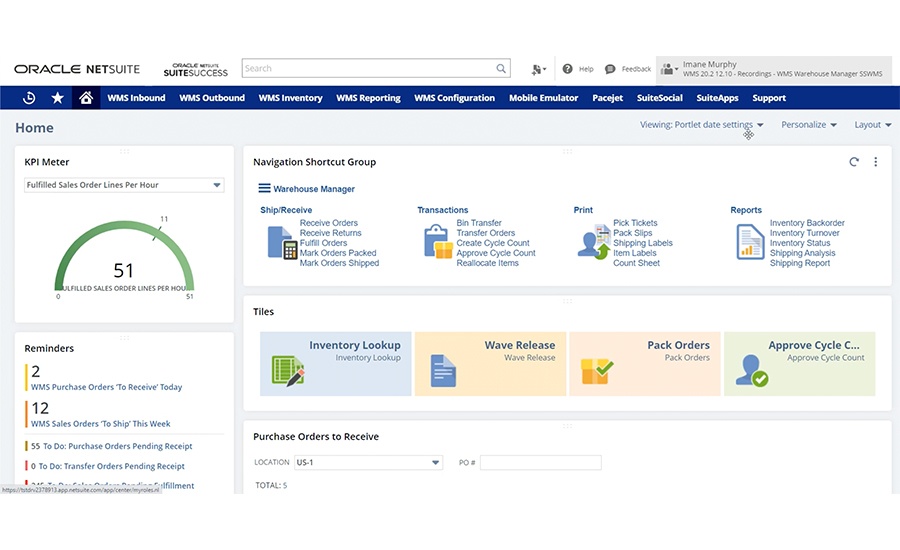
Task: Click the Ship/Receive document calculator icon
Action: (x=282, y=242)
